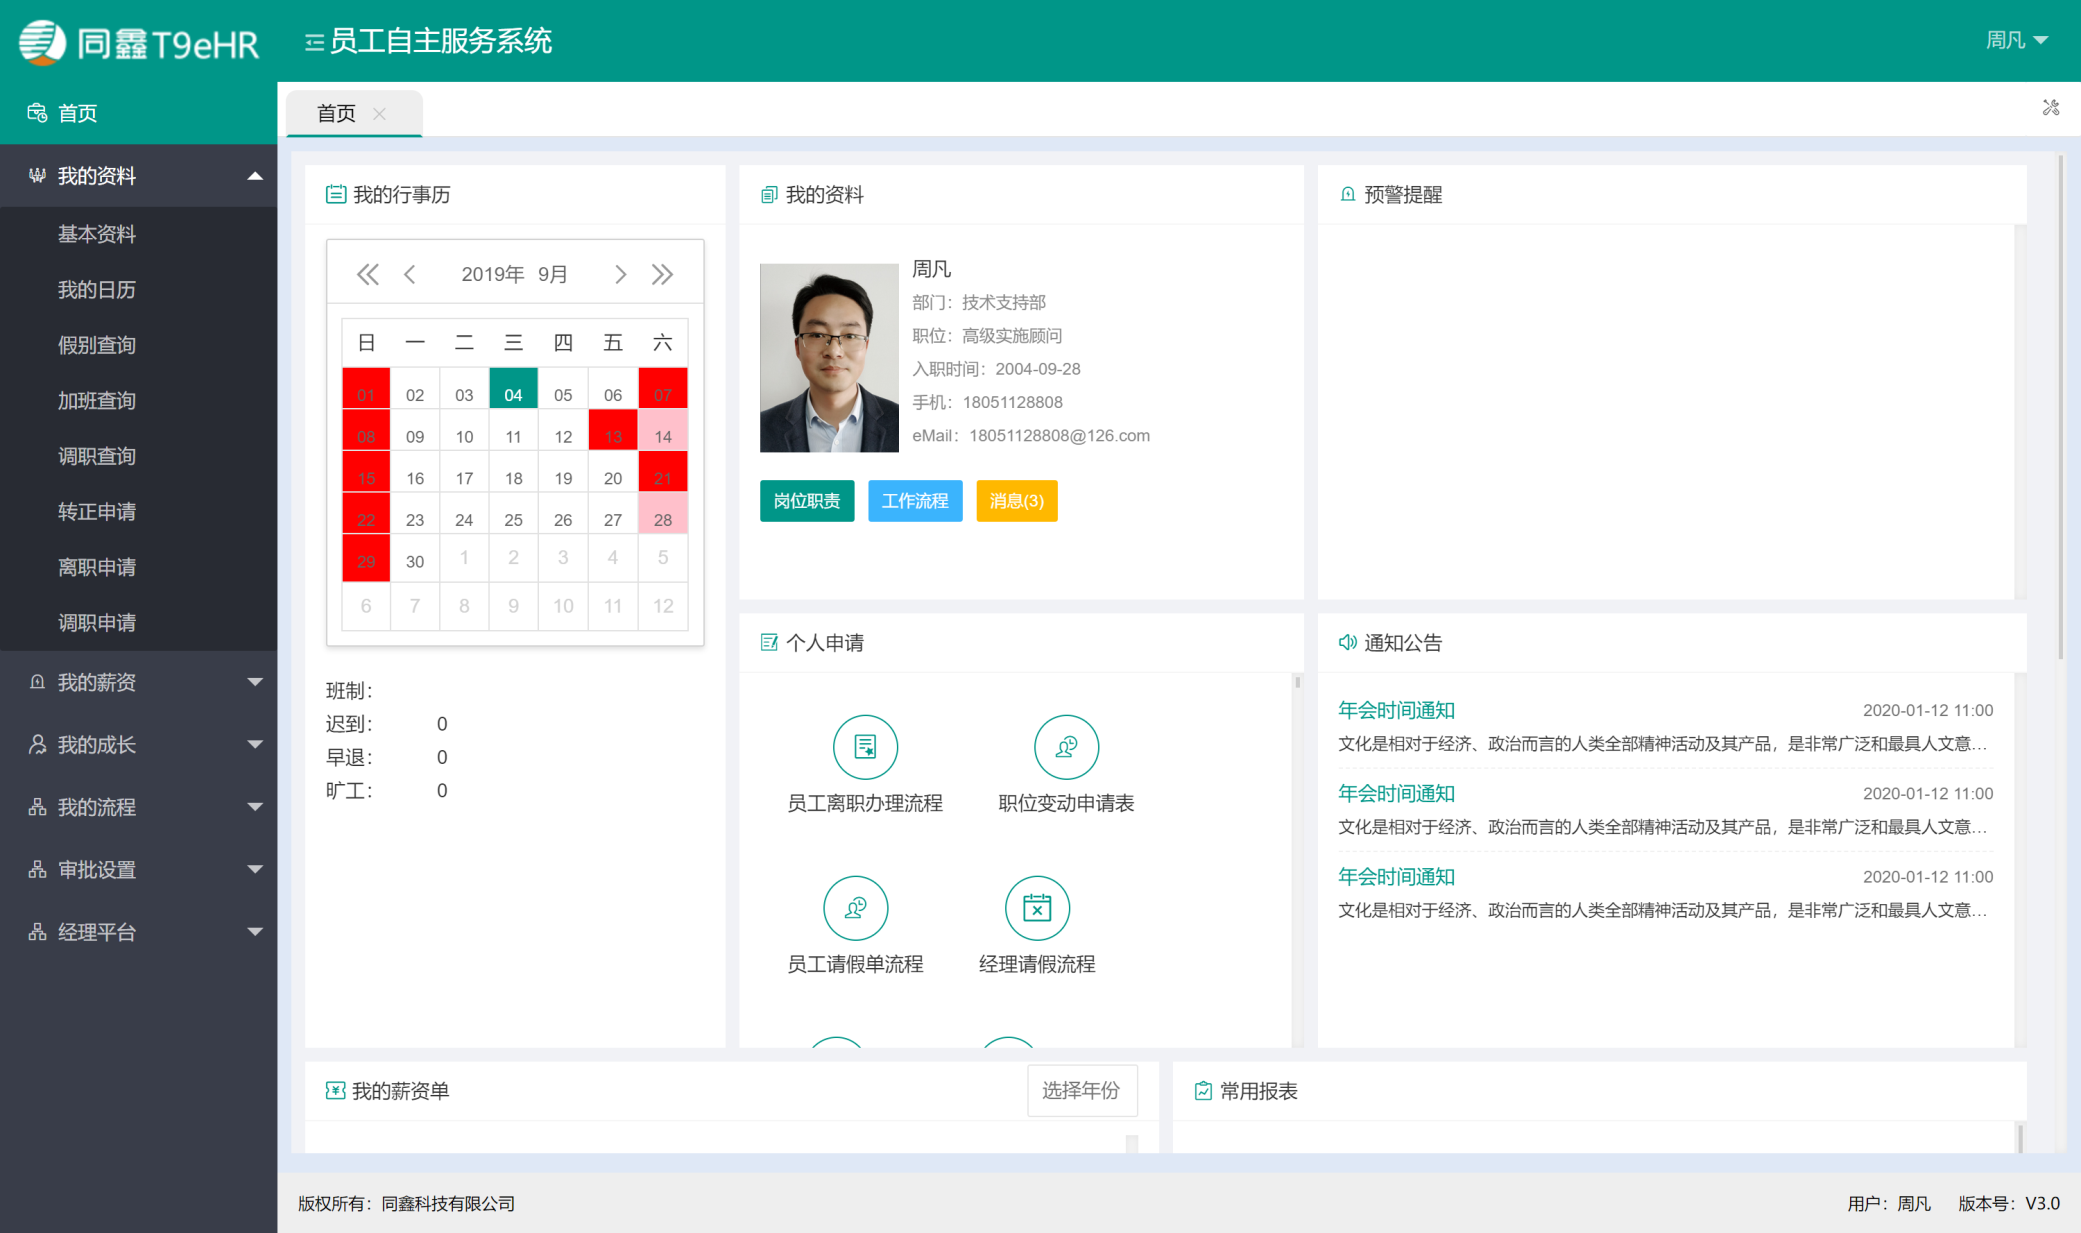The height and width of the screenshot is (1233, 2081).
Task: Select the 员工请假单流程 icon
Action: click(855, 908)
